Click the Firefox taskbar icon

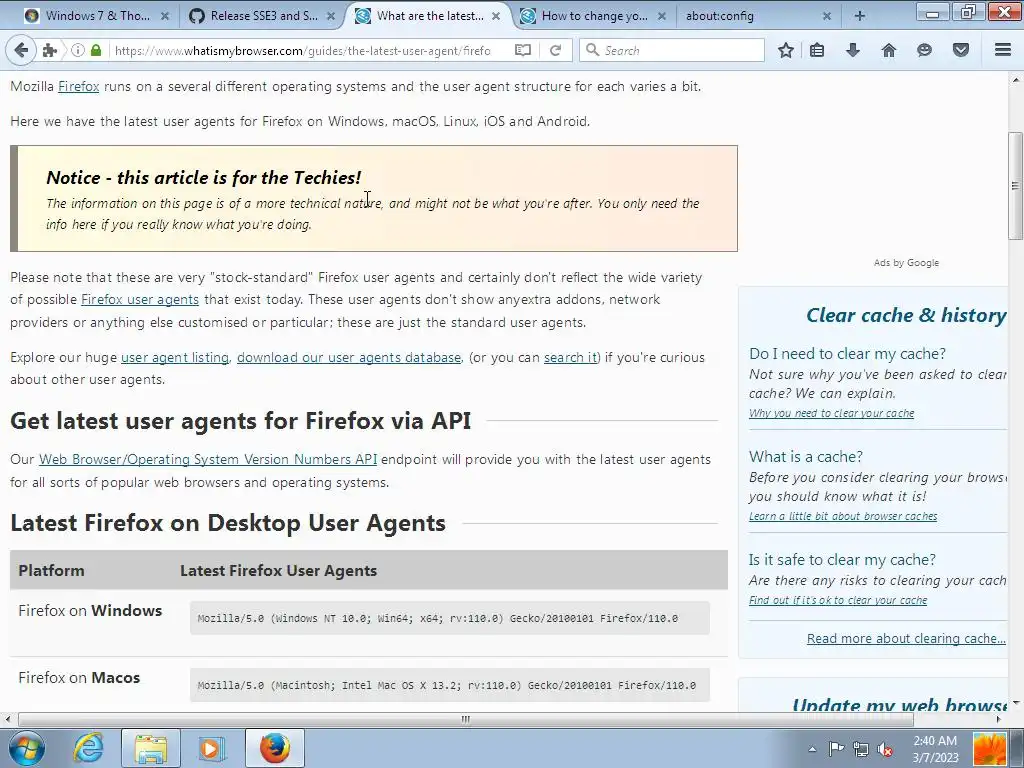pos(274,748)
